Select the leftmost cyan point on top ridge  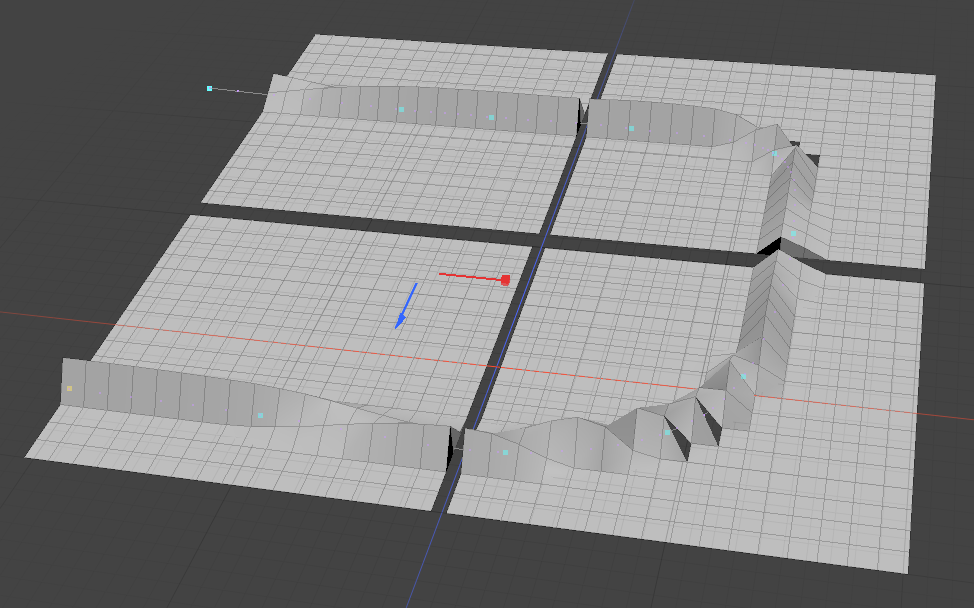[401, 109]
